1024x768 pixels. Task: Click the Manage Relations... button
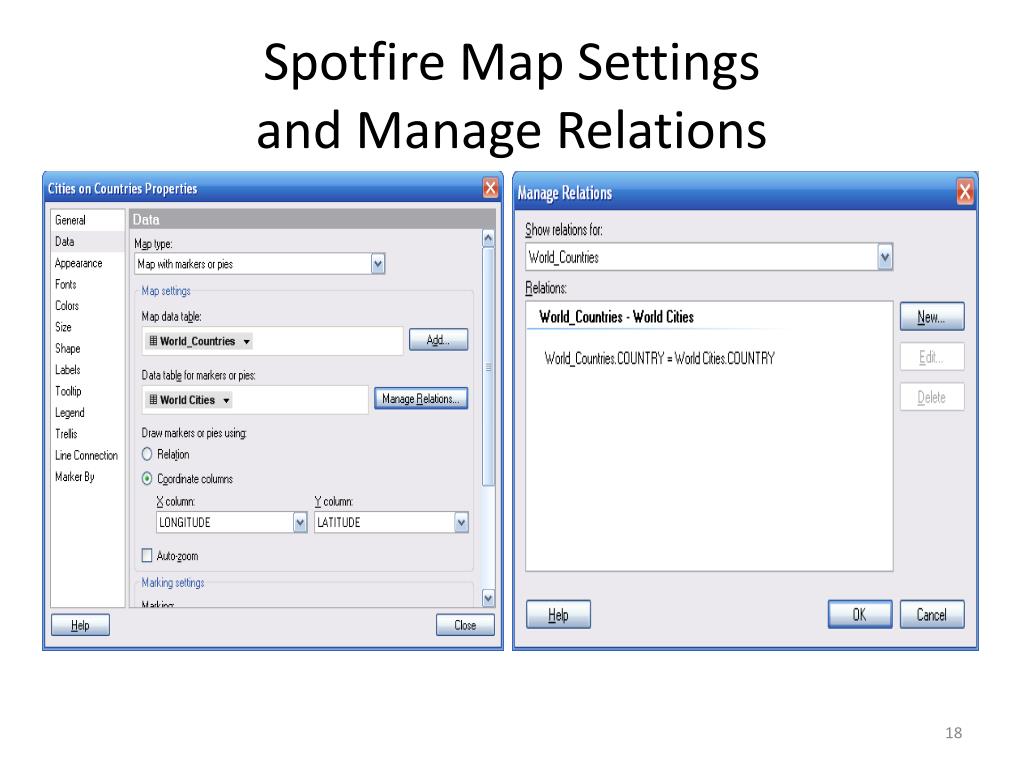pyautogui.click(x=421, y=398)
